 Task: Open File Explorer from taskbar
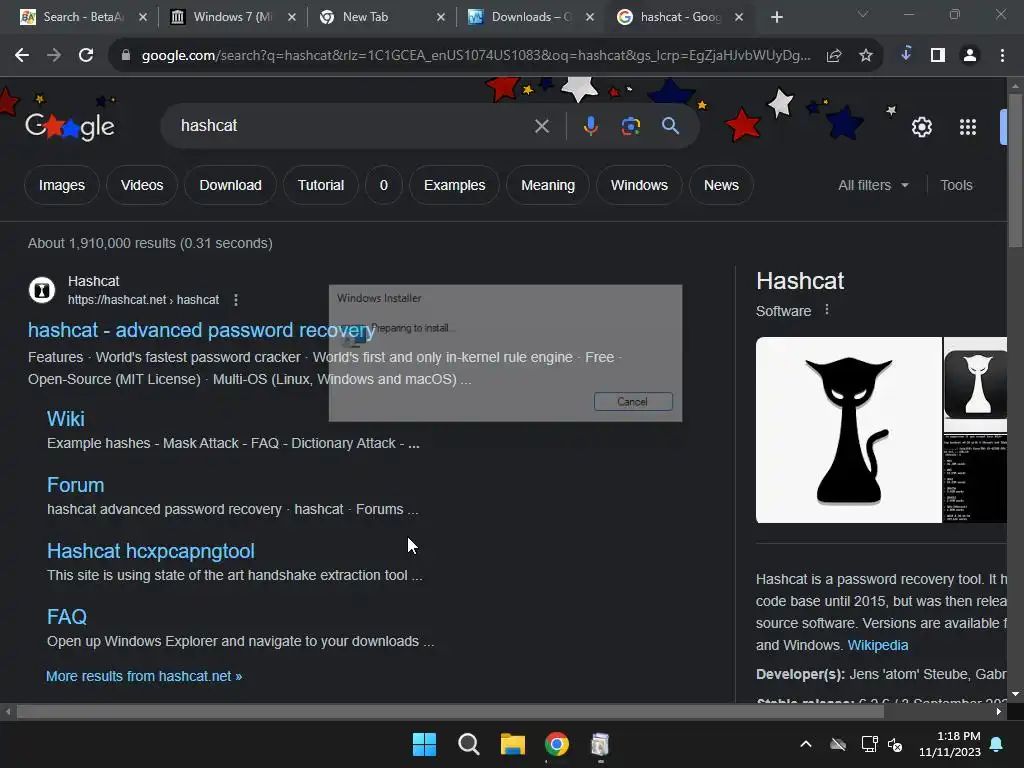pyautogui.click(x=513, y=744)
